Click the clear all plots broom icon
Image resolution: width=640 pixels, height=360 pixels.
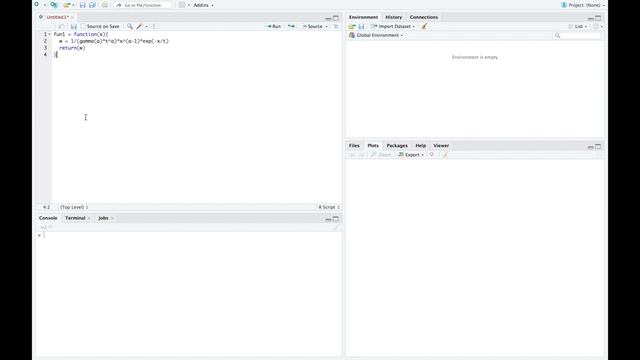click(446, 155)
